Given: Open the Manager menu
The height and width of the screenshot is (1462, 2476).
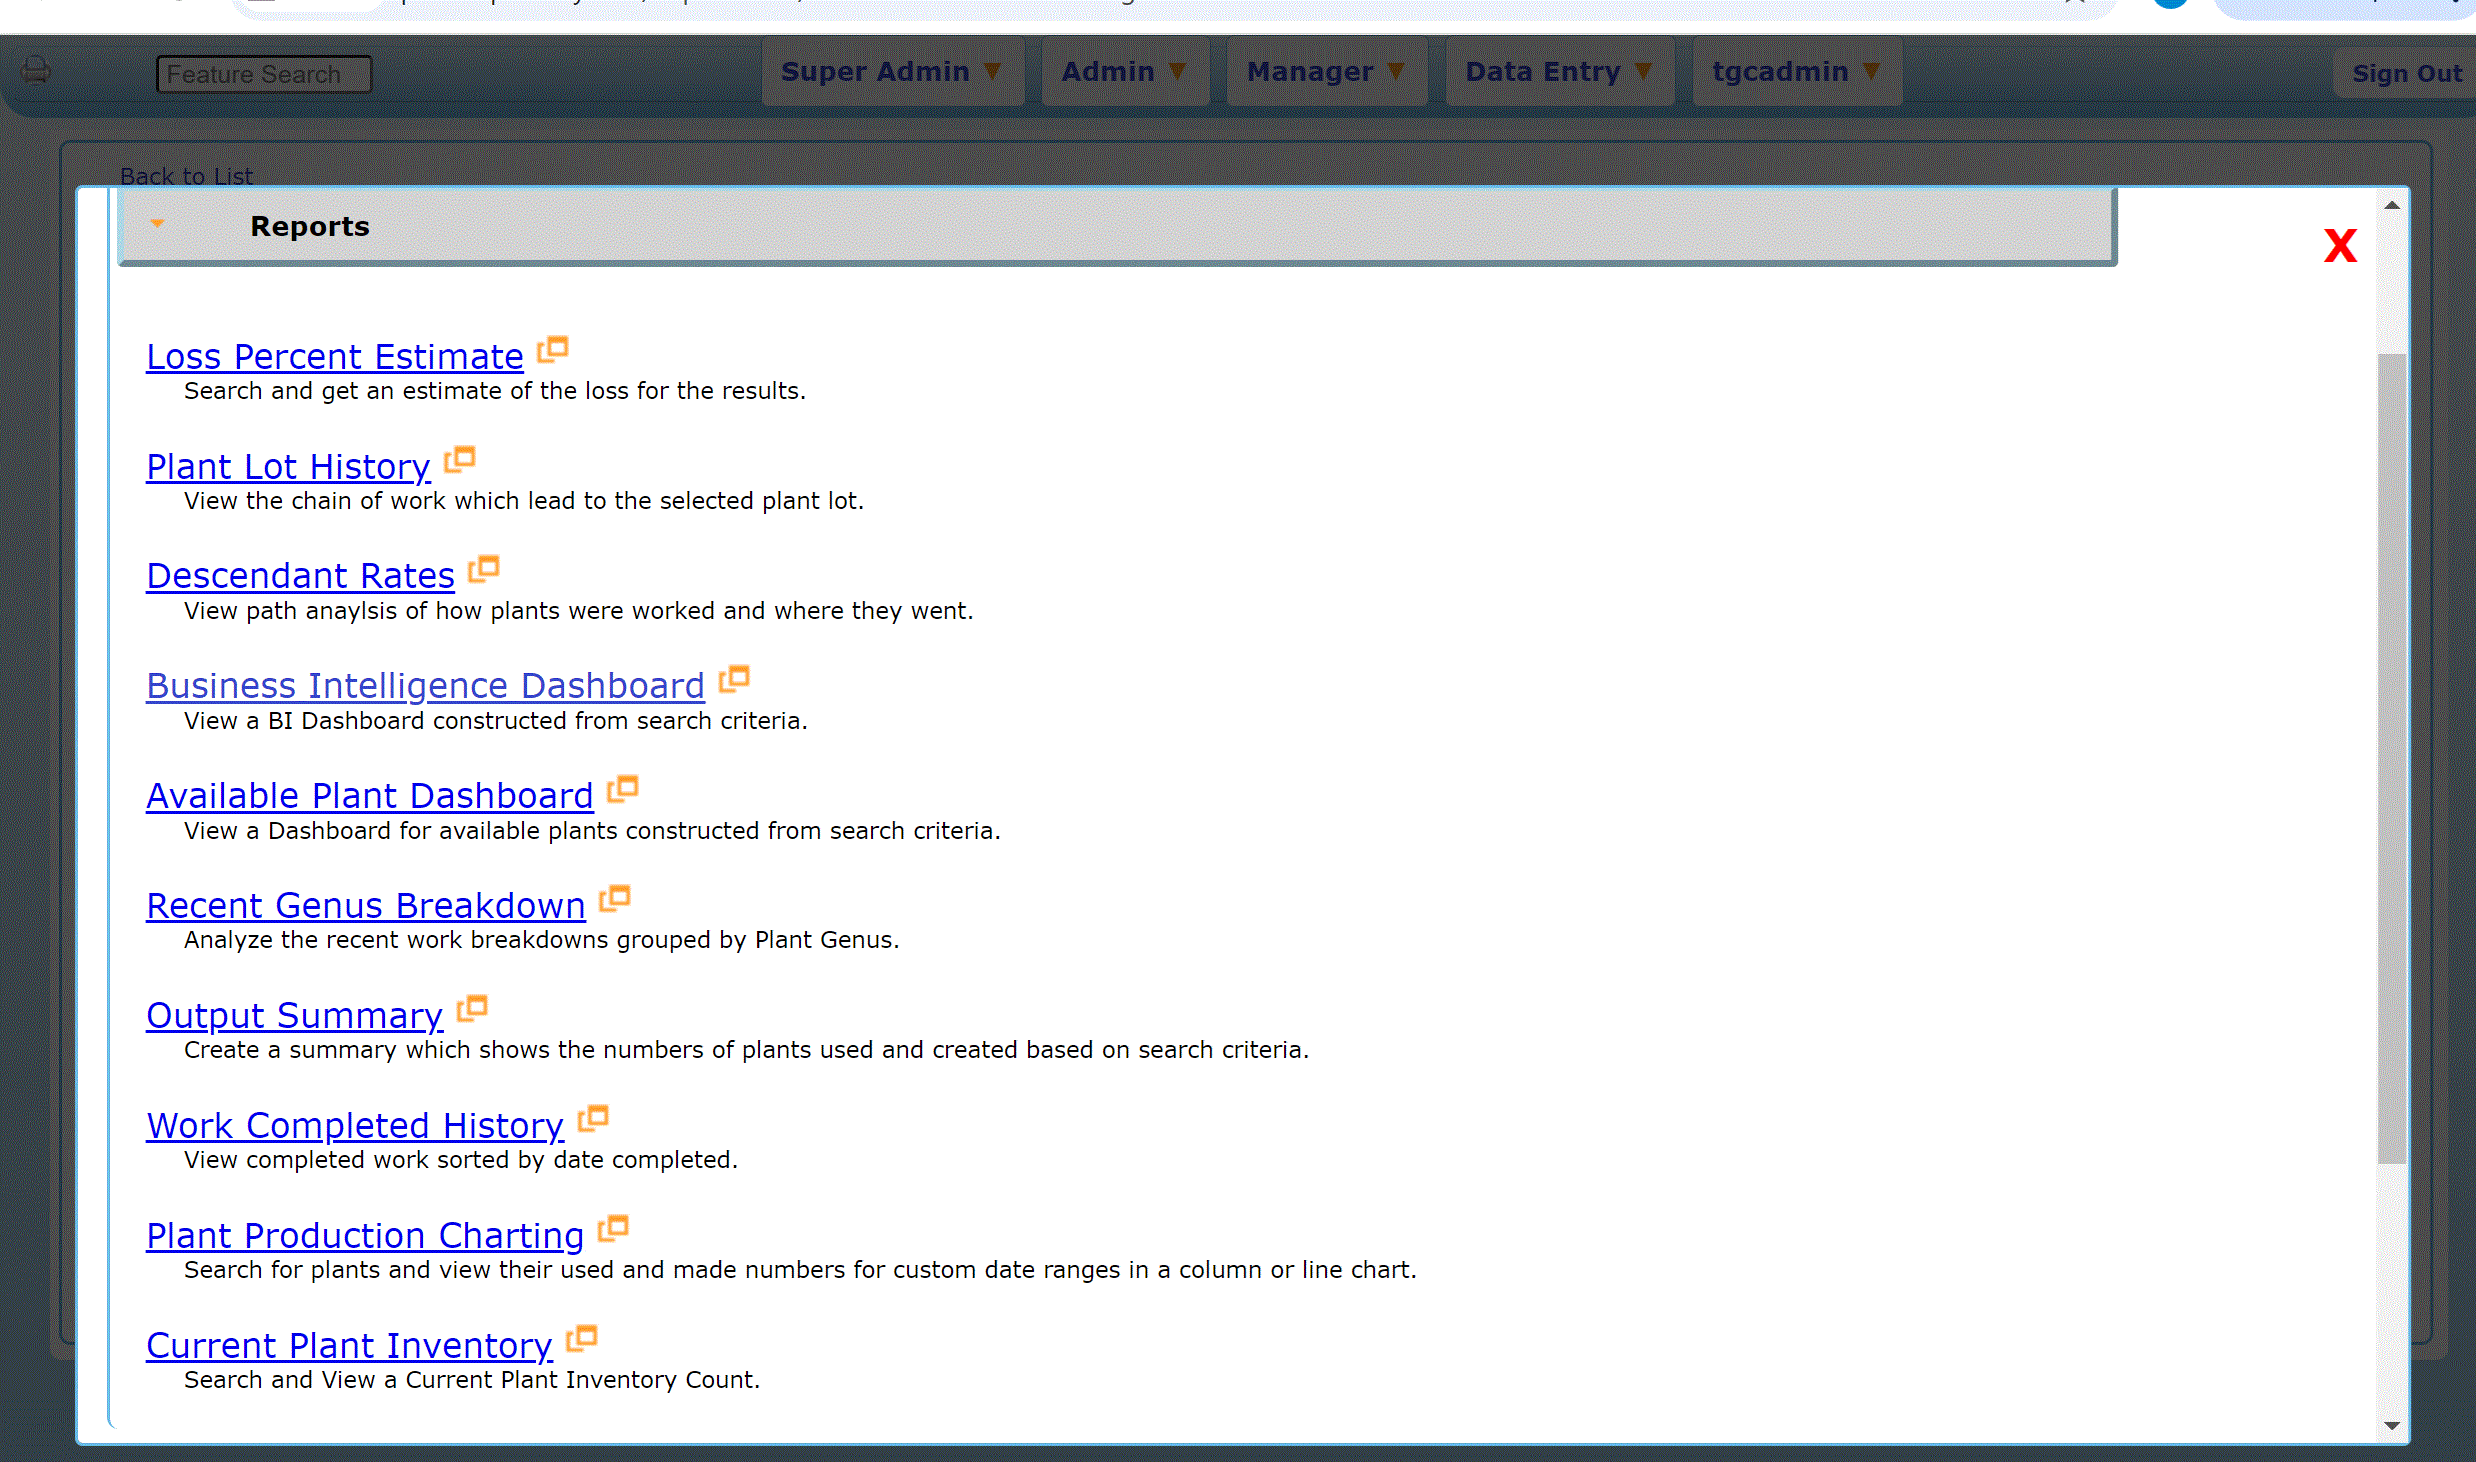Looking at the screenshot, I should click(1326, 72).
